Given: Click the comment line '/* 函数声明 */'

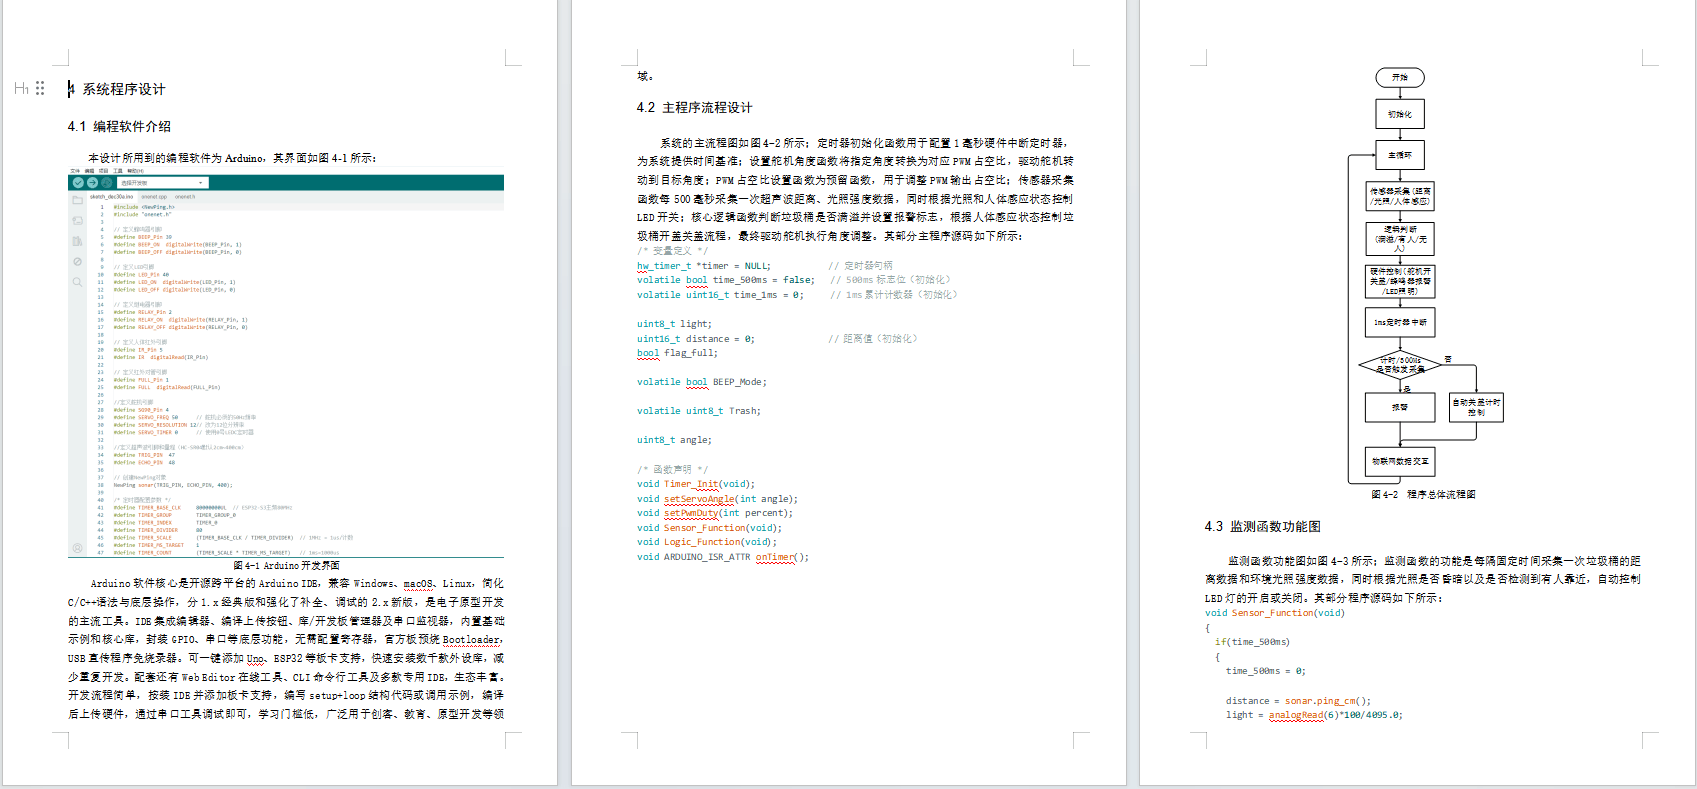Looking at the screenshot, I should click(x=672, y=469).
